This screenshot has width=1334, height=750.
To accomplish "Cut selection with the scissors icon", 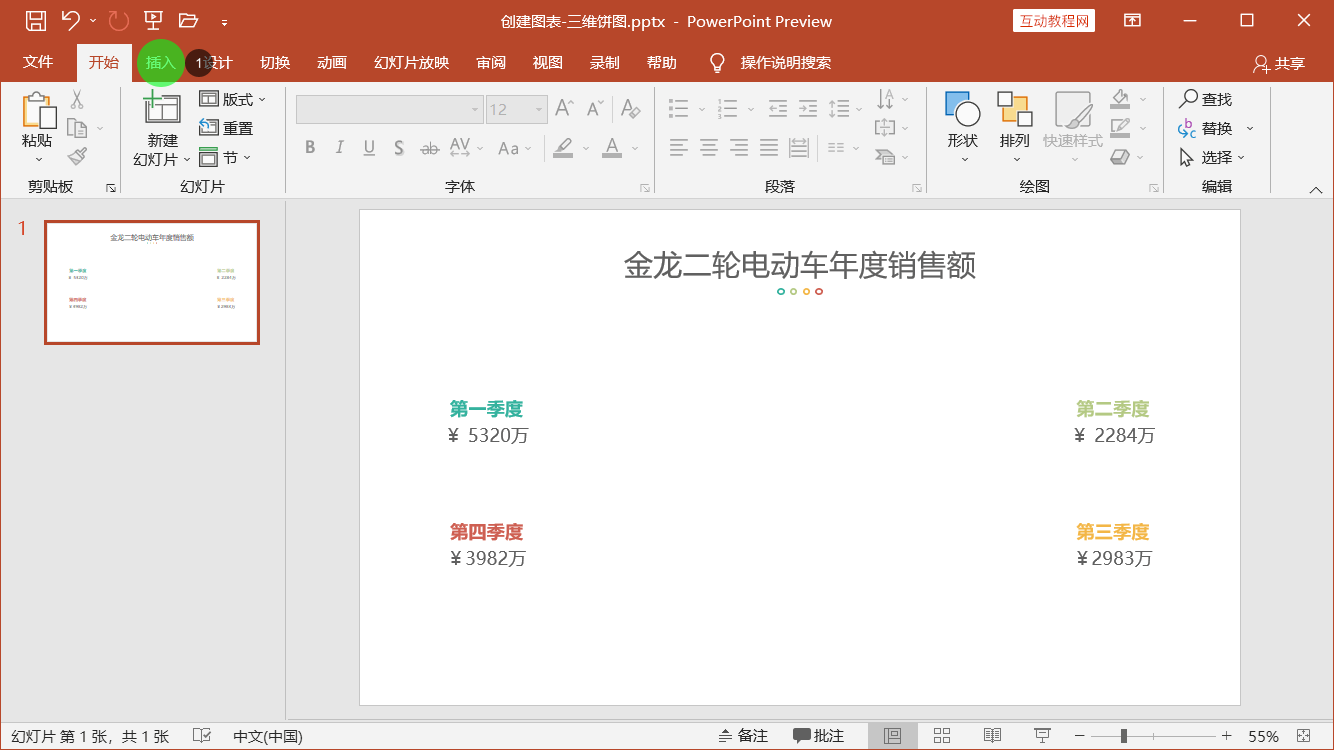I will (77, 99).
